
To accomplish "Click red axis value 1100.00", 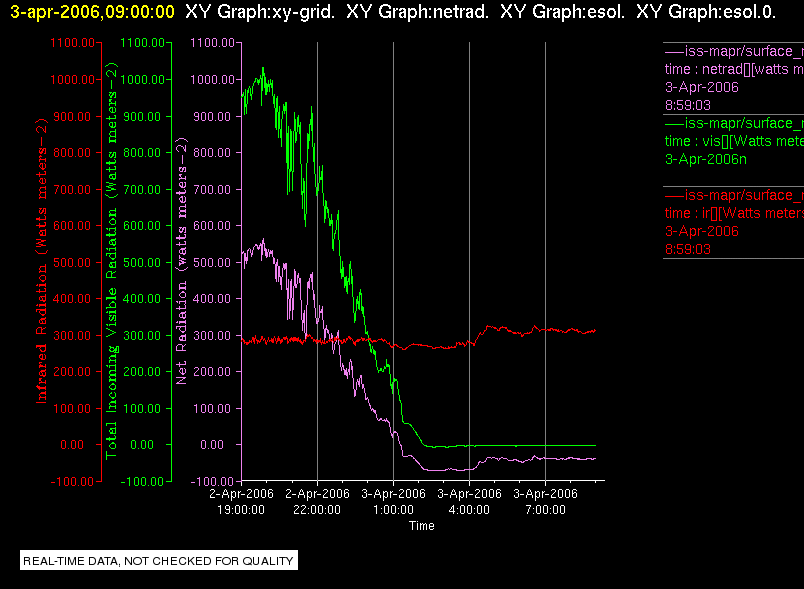I will click(x=72, y=43).
